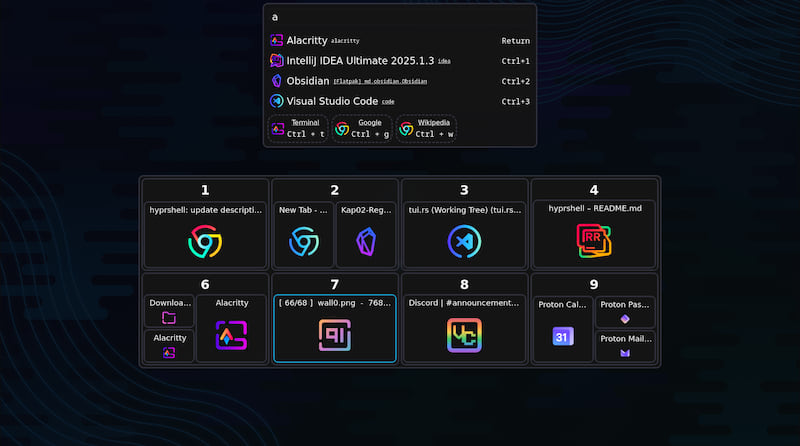This screenshot has height=446, width=800.
Task: Focus image viewer "[ 66/68 ] wall0.png" window
Action: (x=335, y=329)
